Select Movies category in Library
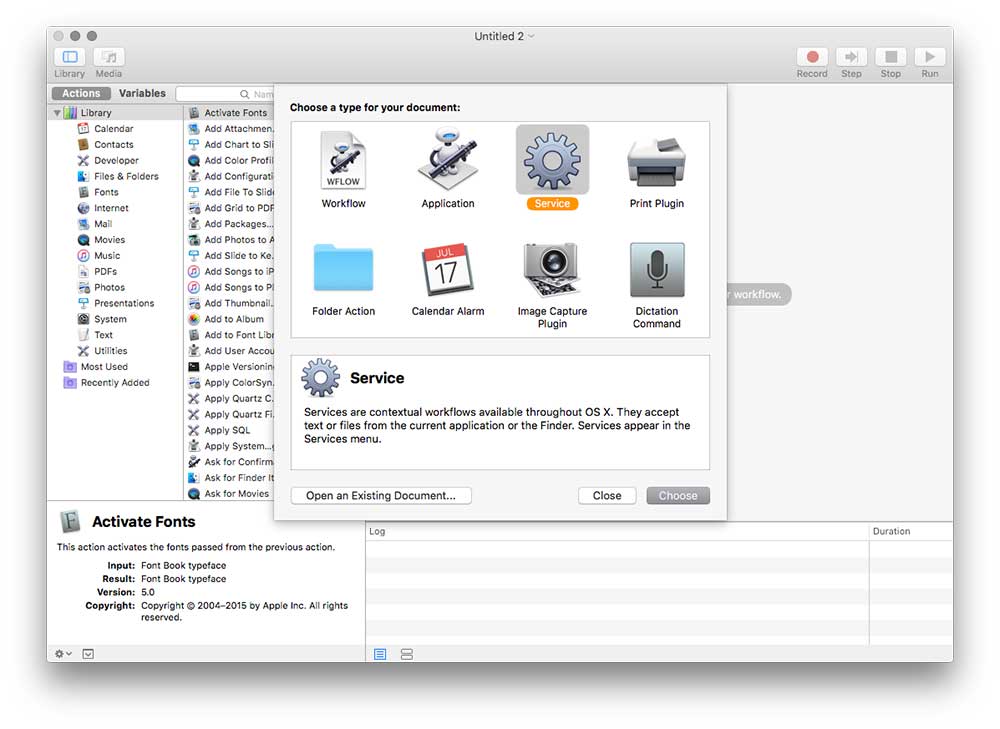Screen dimensions: 1000x729 coord(109,240)
